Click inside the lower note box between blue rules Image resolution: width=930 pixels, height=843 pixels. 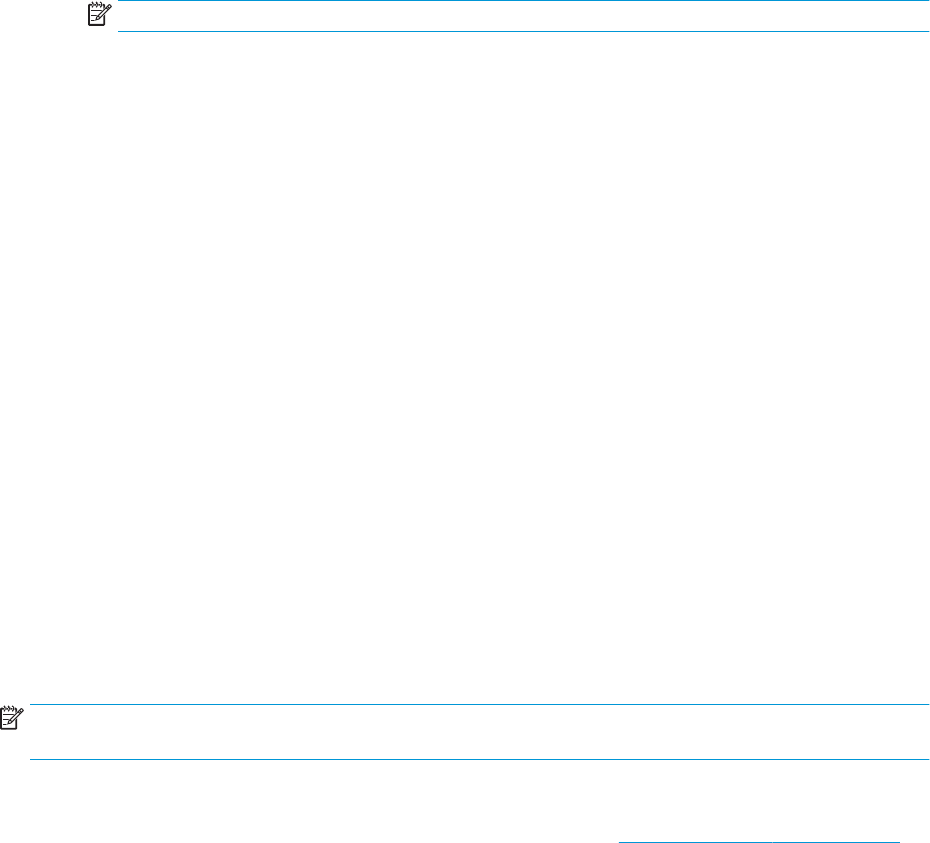pyautogui.click(x=479, y=732)
